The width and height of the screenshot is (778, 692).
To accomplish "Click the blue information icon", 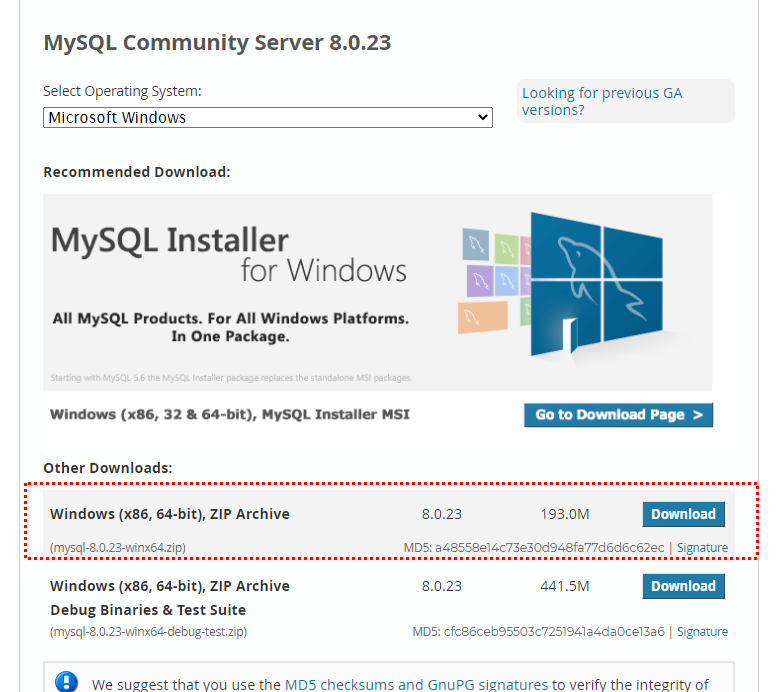I will click(x=66, y=682).
